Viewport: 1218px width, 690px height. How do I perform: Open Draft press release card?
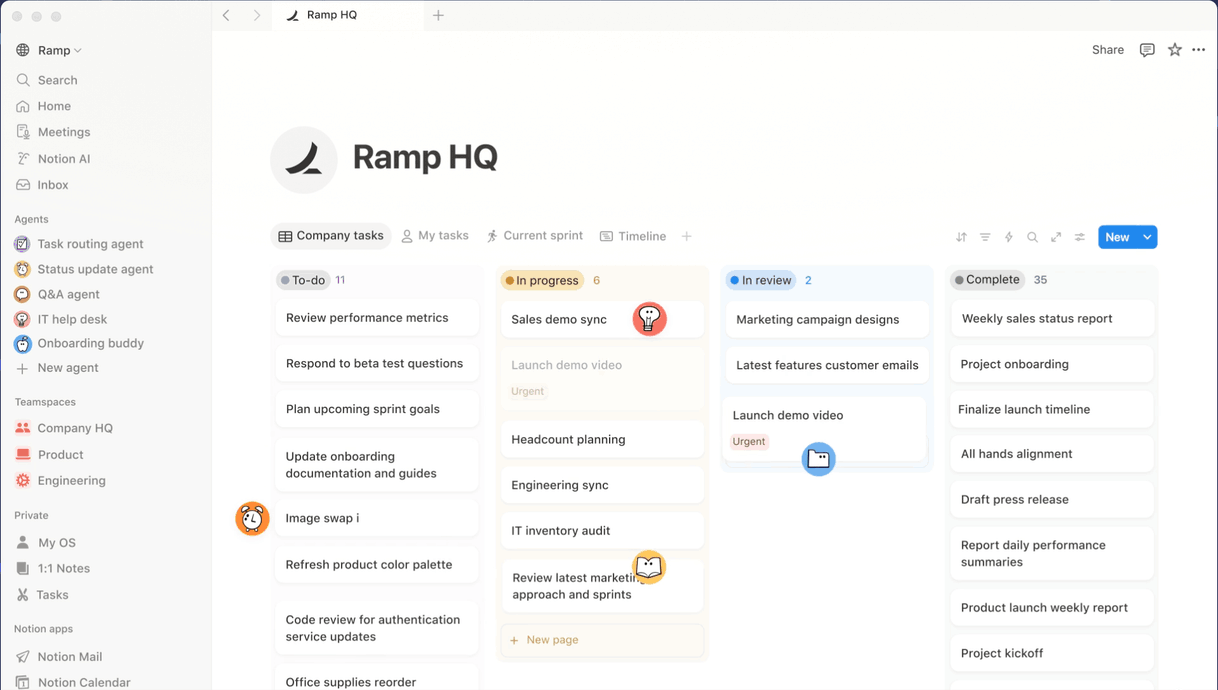point(1052,499)
